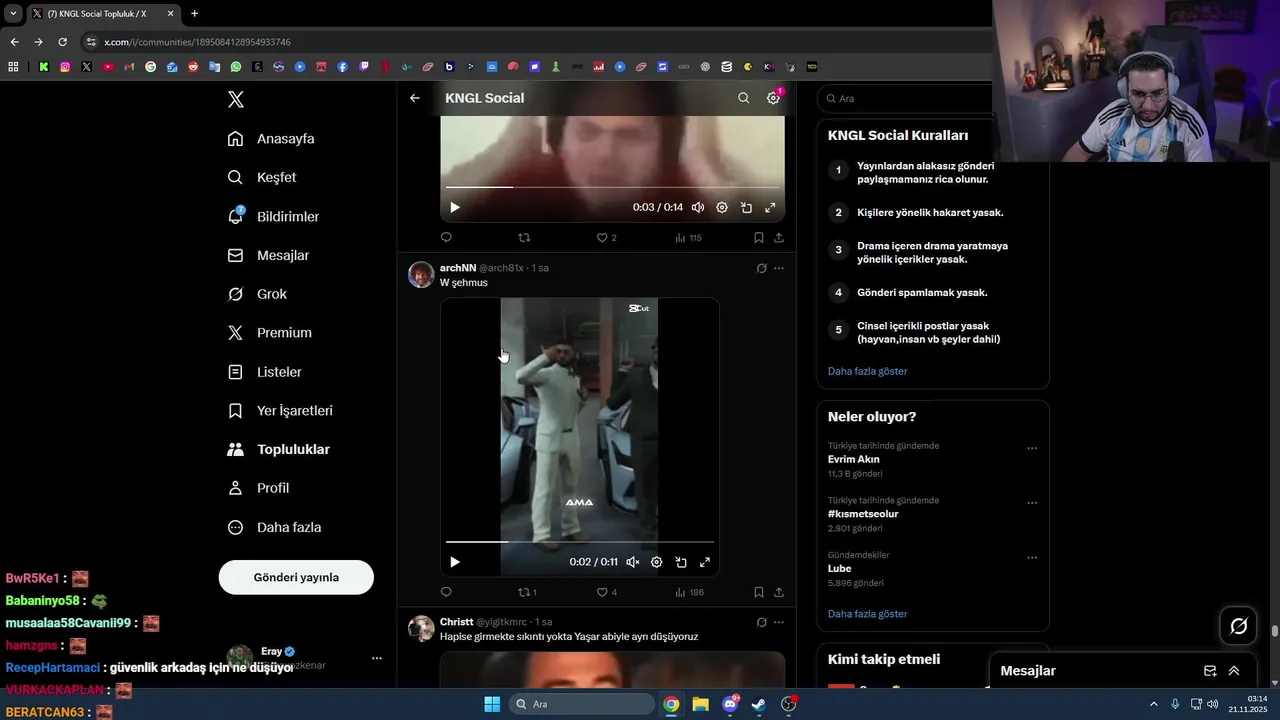Viewport: 1280px width, 720px height.
Task: Go back with the KNGL Social arrow
Action: click(x=415, y=98)
